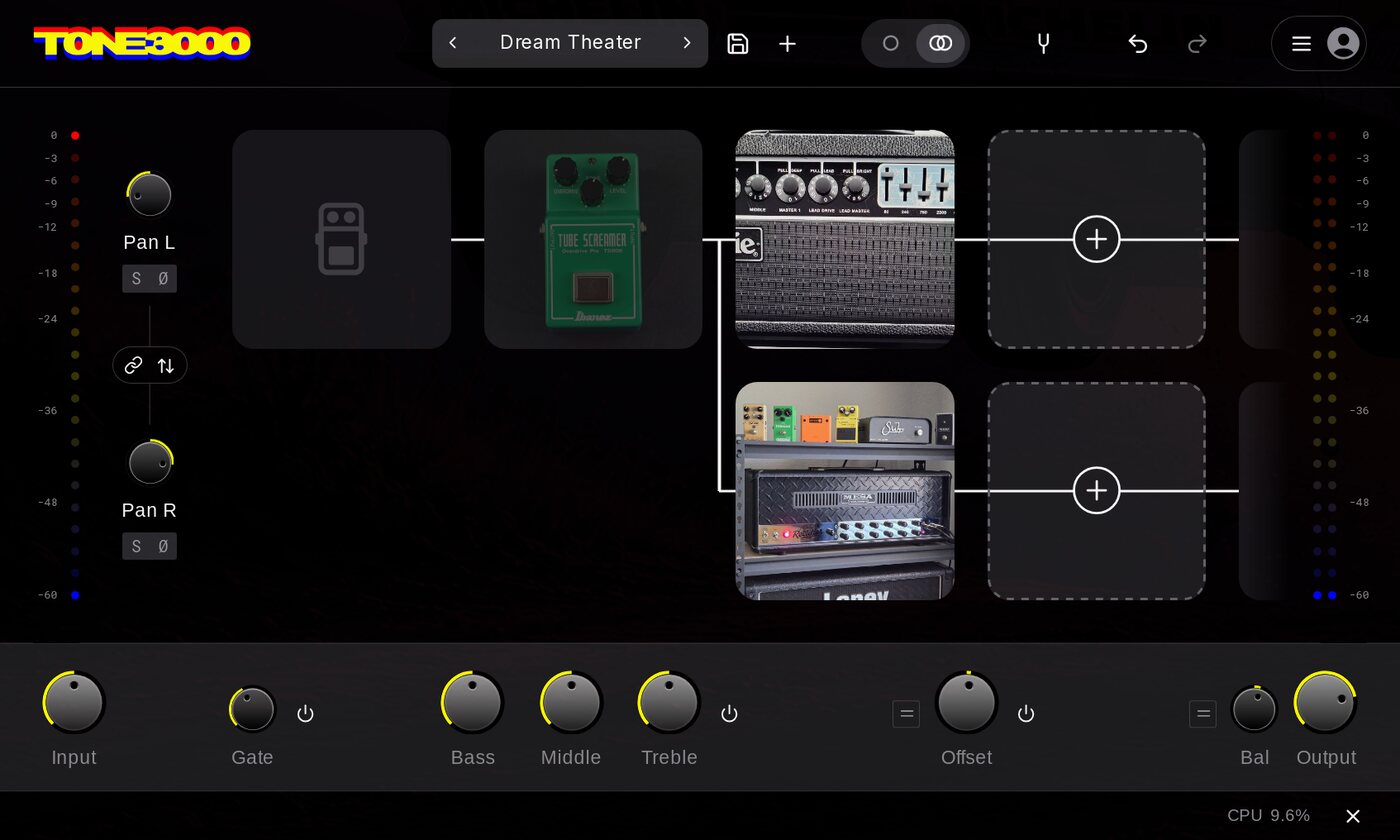Screen dimensions: 1400x840
Task: Close the CPU status bar
Action: click(1353, 816)
